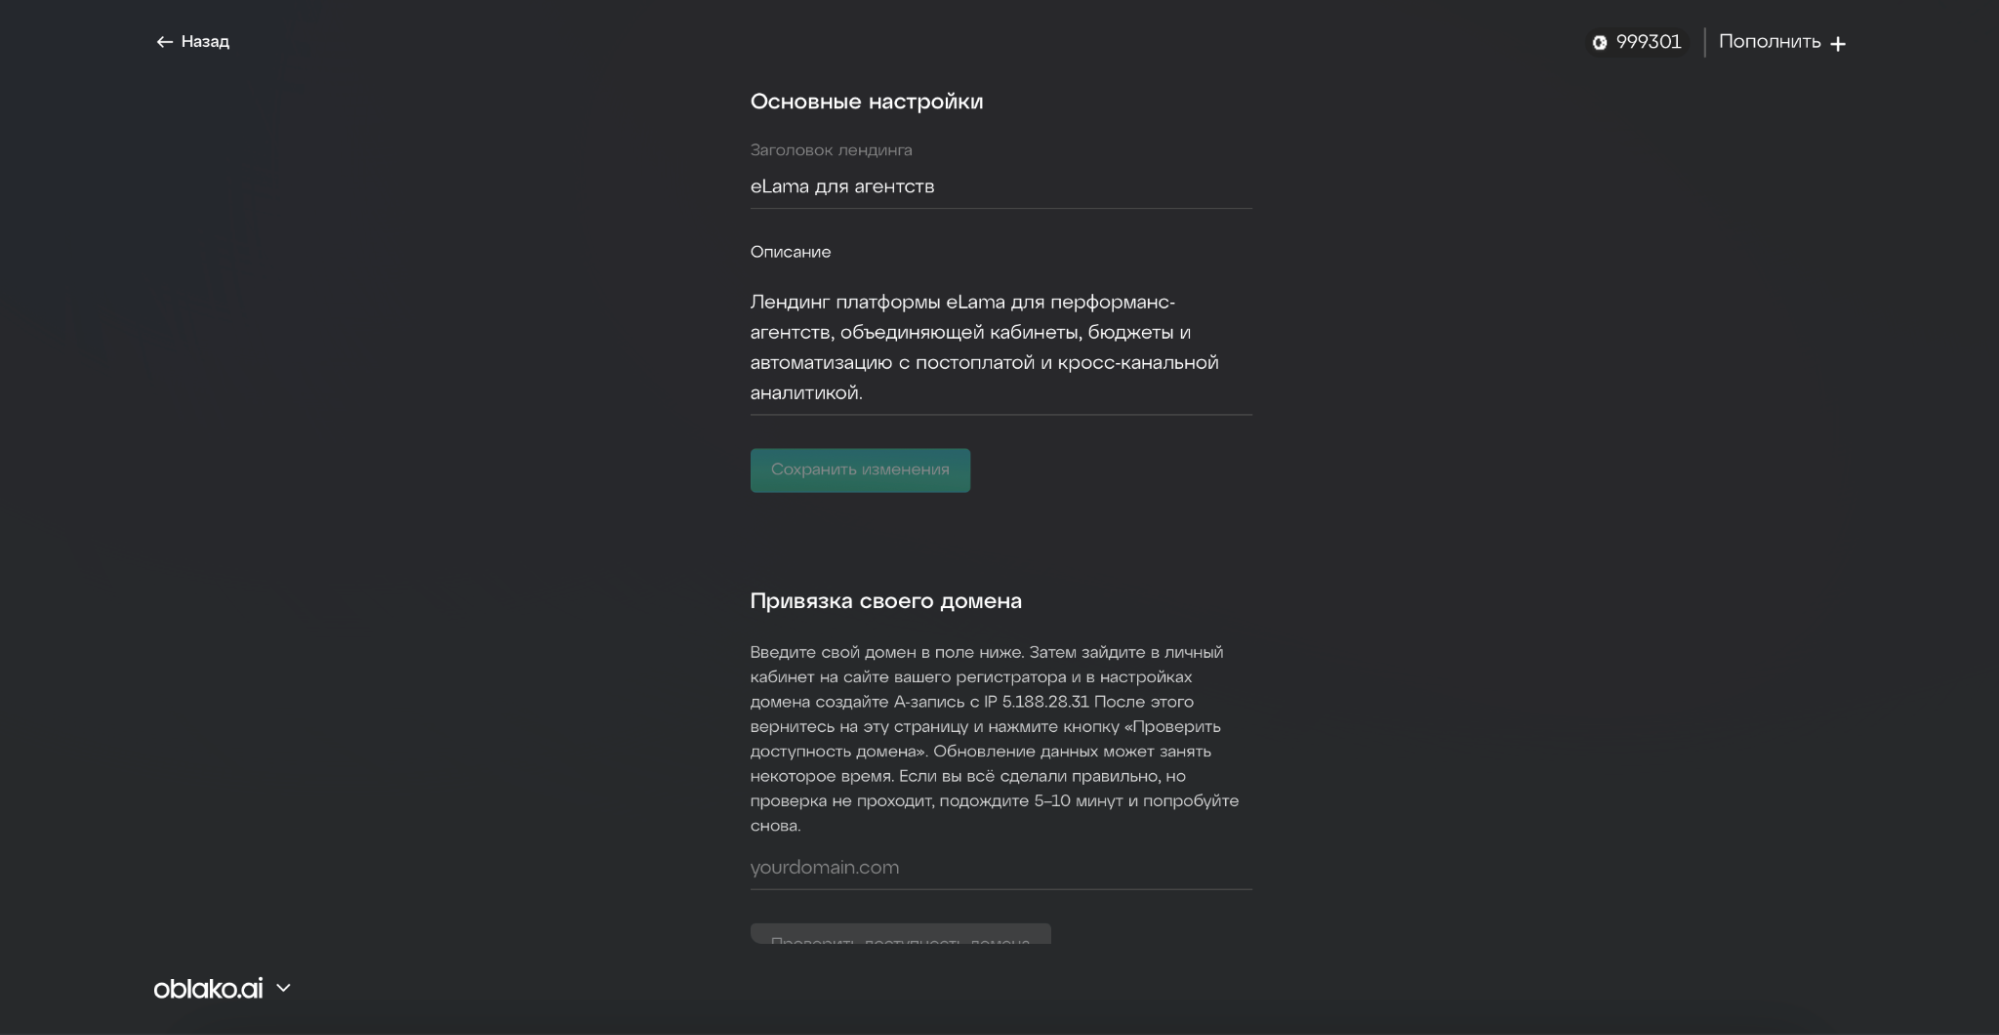Click the plus icon beside Пополнить
This screenshot has height=1035, width=1999.
(1838, 43)
